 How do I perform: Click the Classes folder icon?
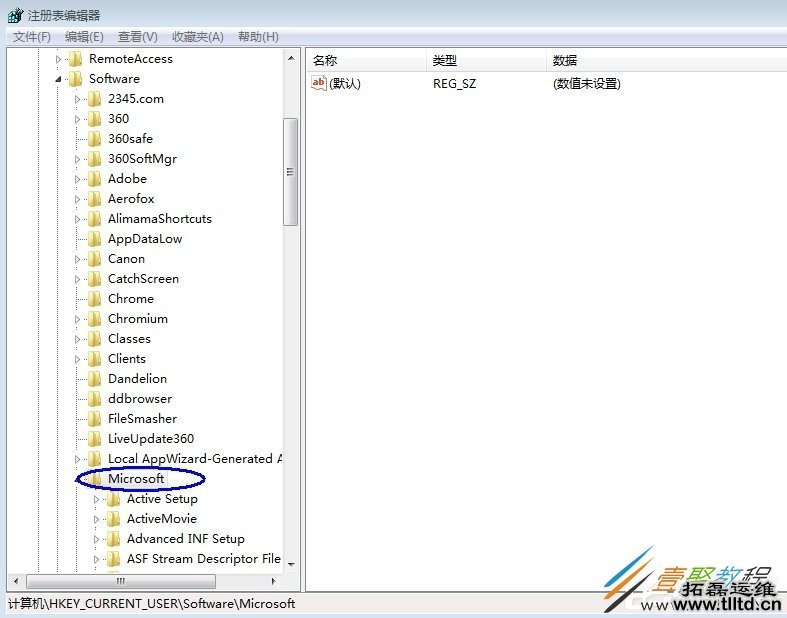click(94, 339)
